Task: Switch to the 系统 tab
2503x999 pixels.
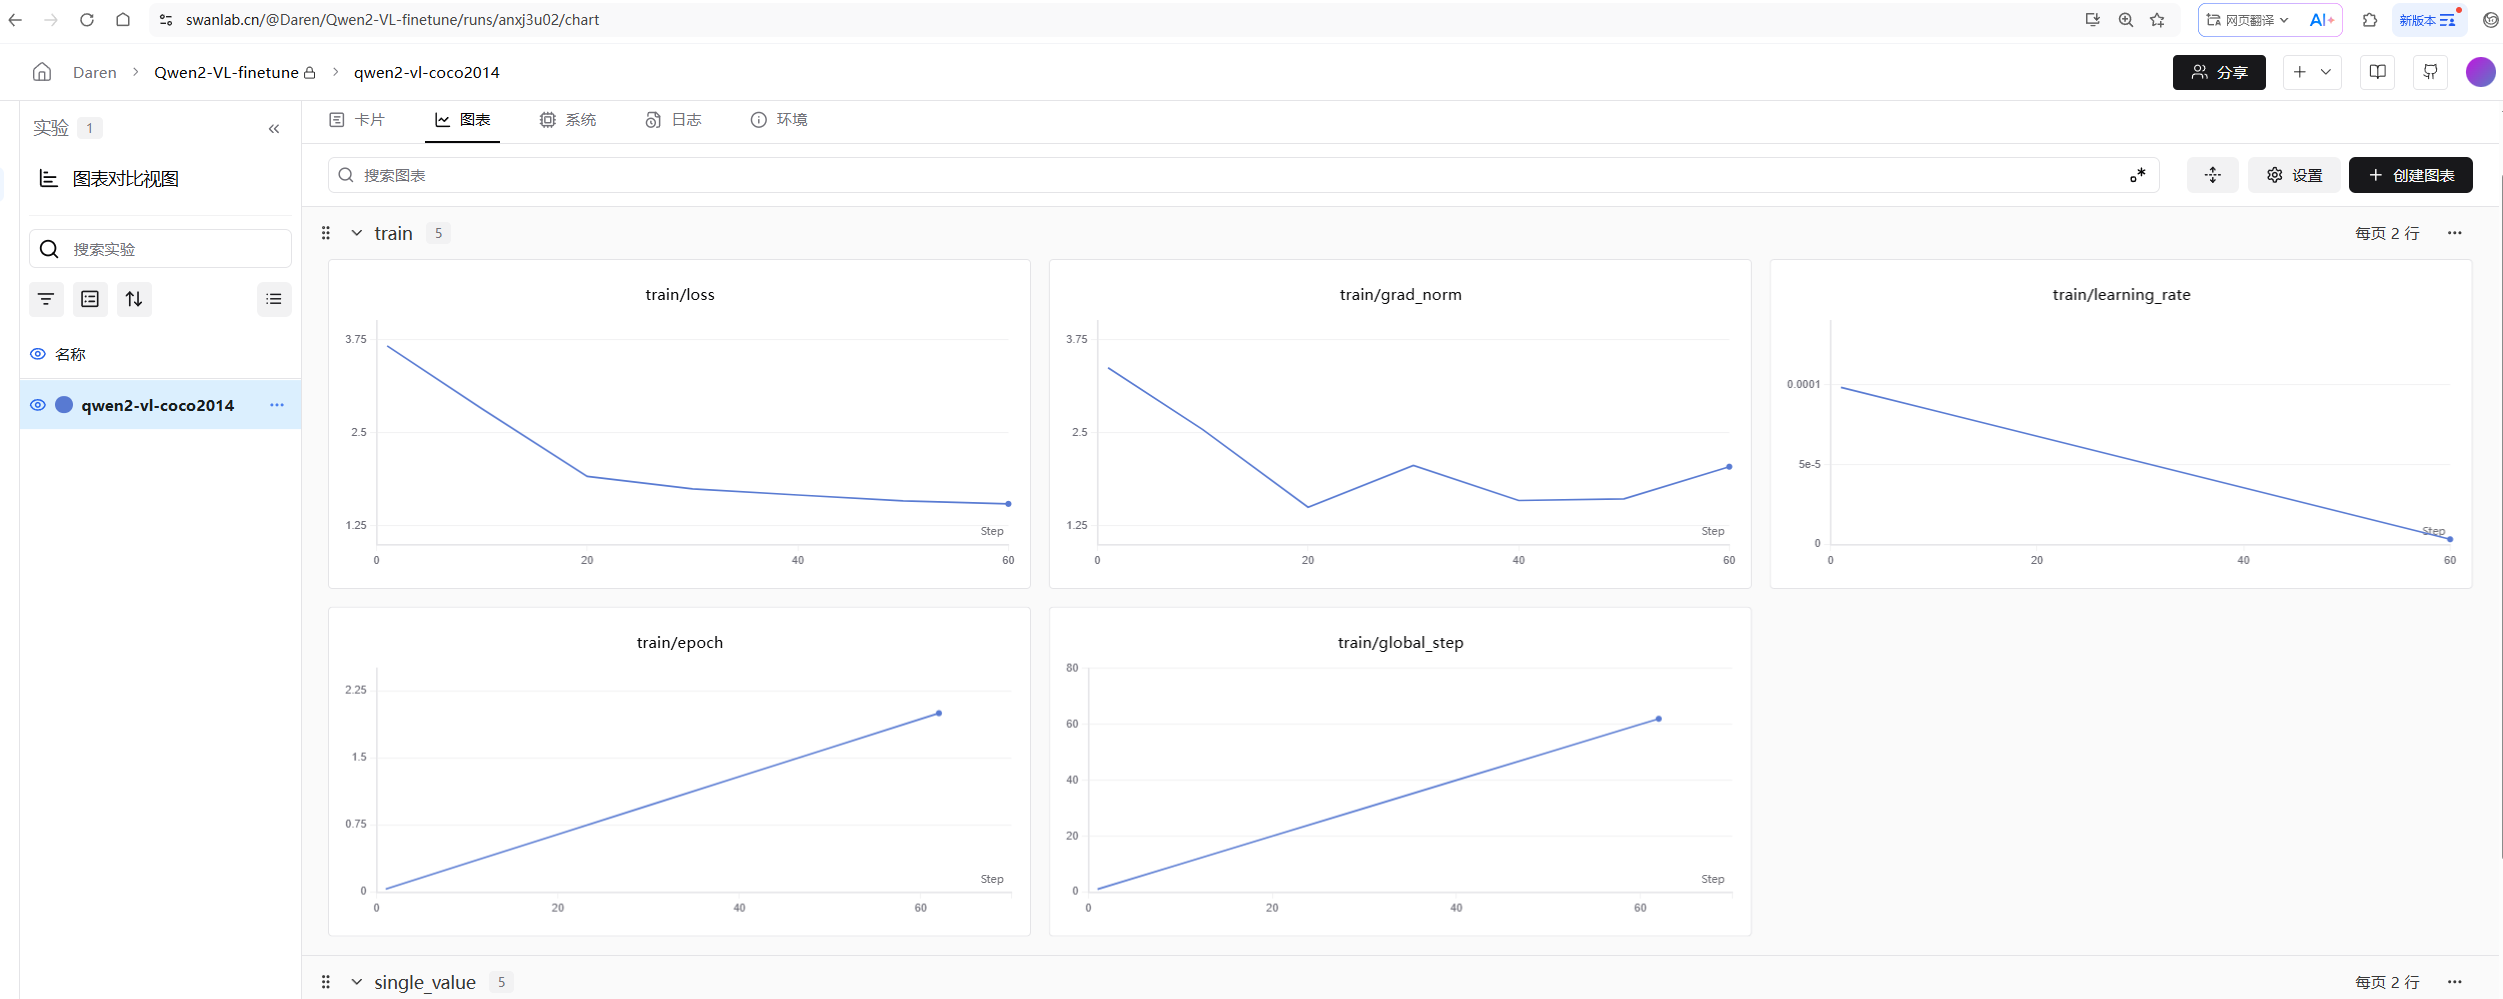Action: point(568,120)
